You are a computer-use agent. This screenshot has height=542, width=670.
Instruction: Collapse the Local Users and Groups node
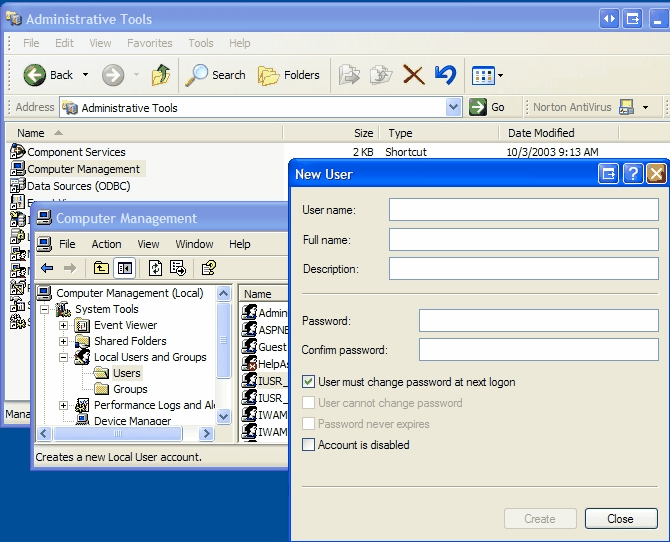tap(64, 357)
